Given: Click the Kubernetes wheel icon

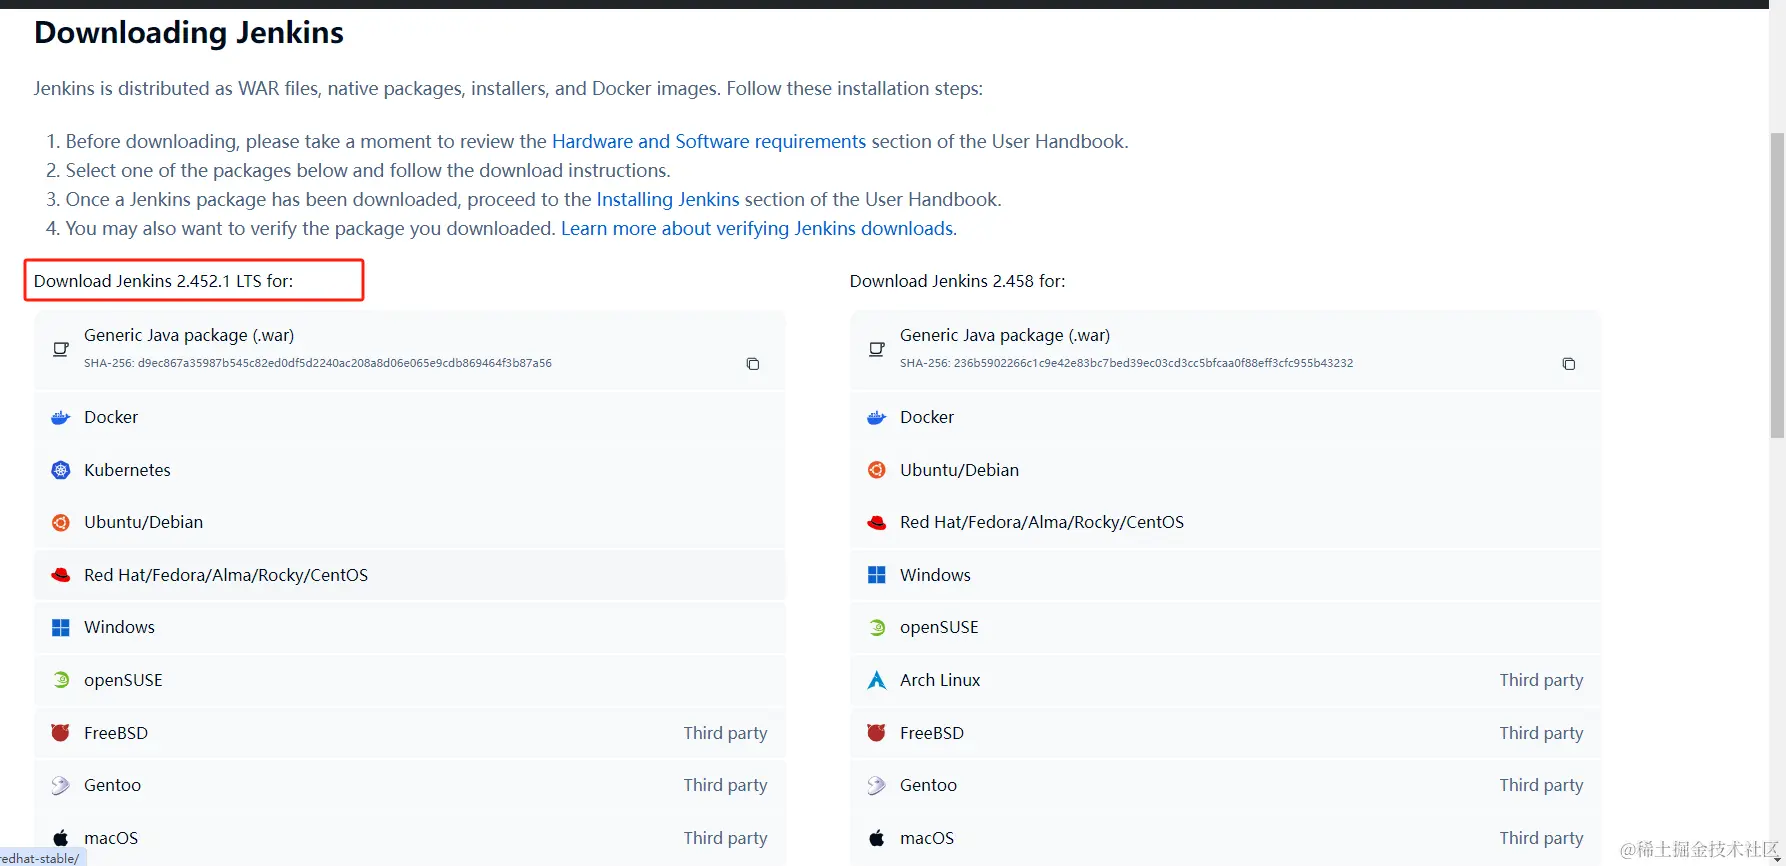Looking at the screenshot, I should tap(61, 470).
